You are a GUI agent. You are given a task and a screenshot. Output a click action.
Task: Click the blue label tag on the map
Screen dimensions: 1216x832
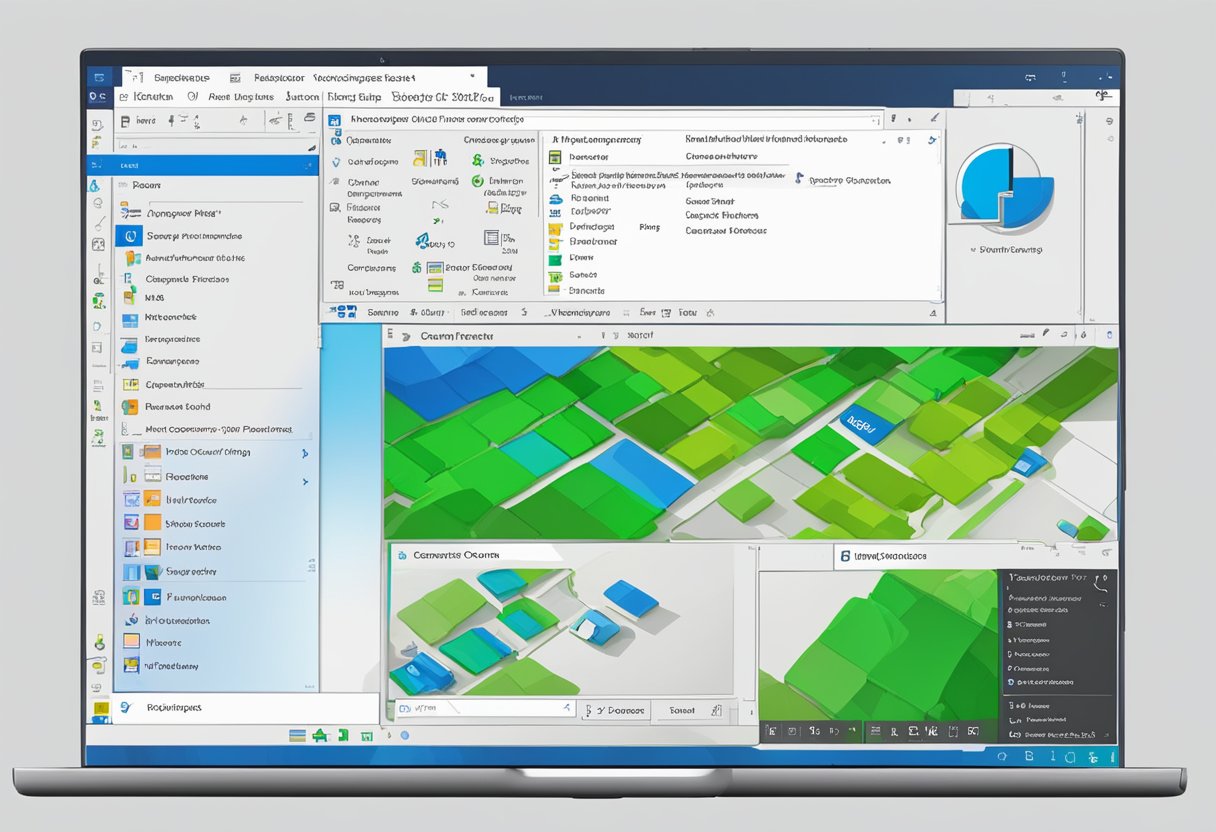pos(866,422)
